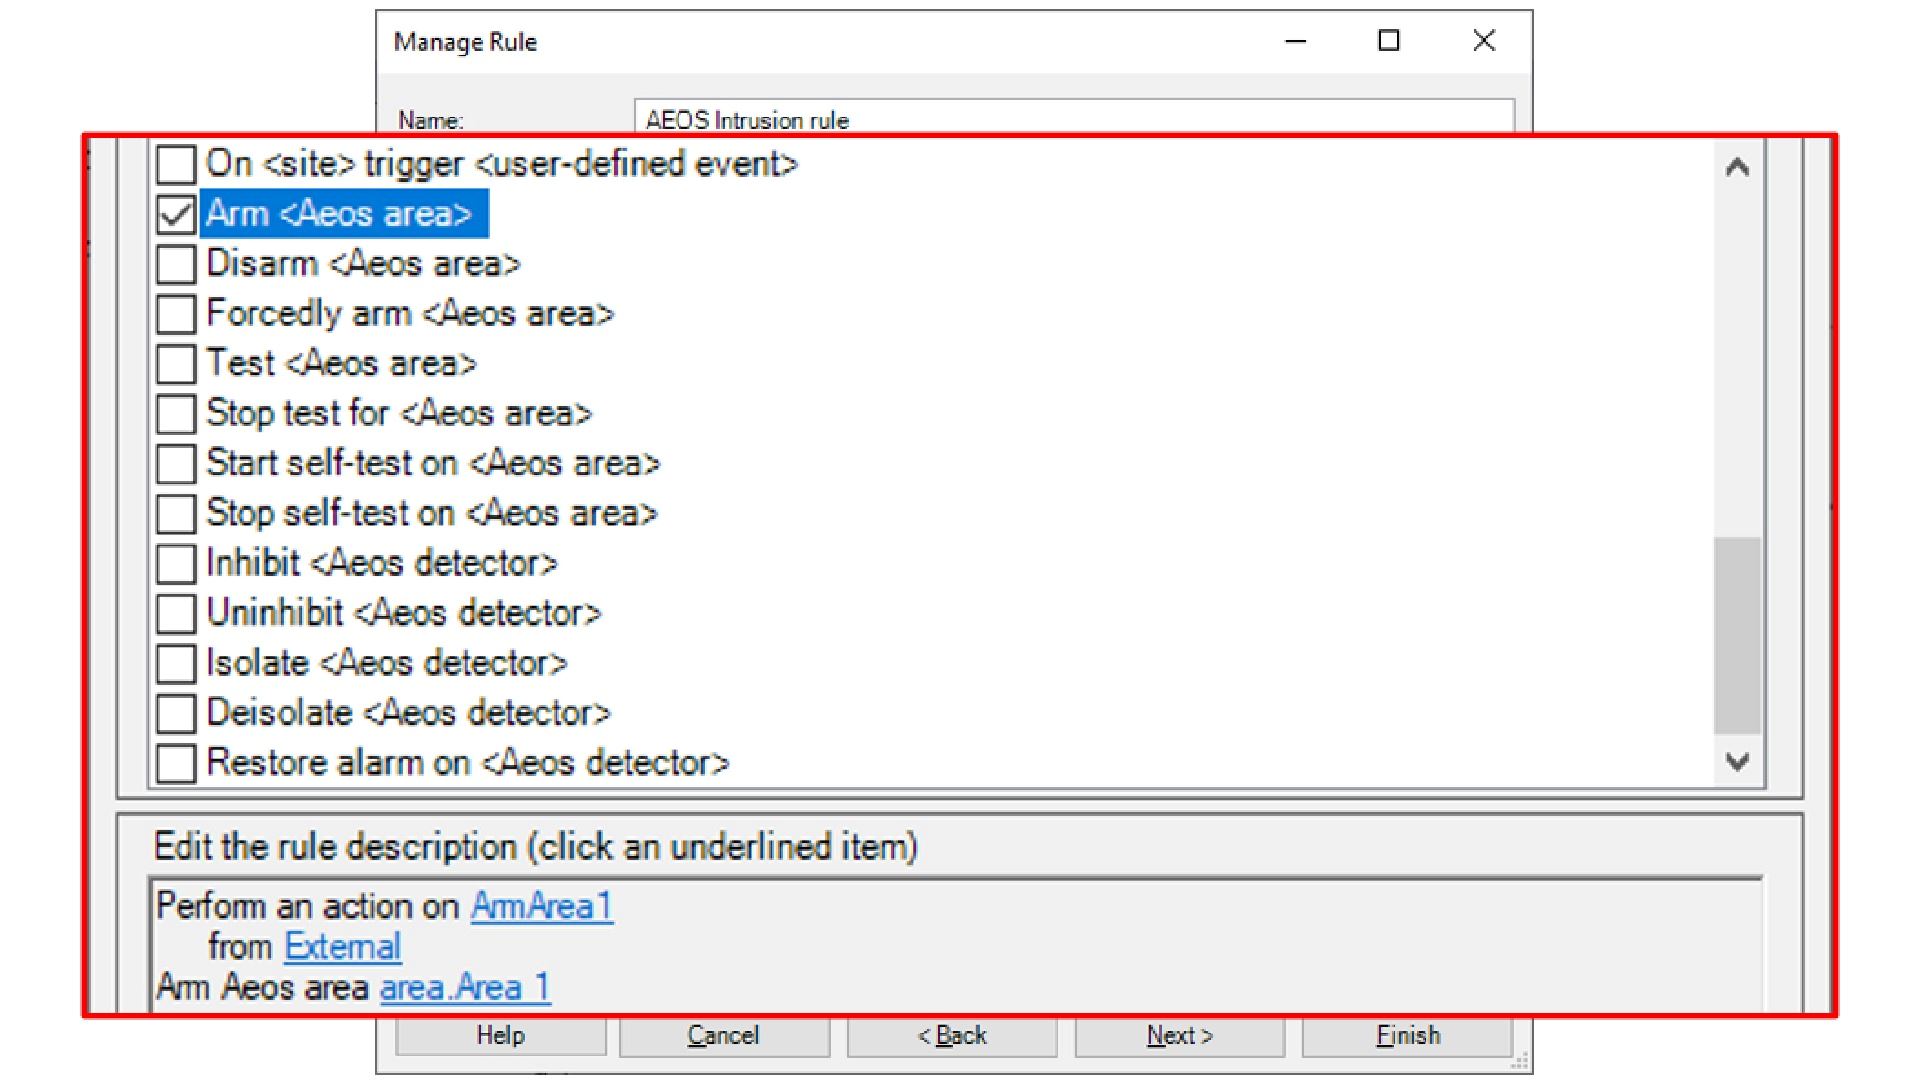
Task: Check the 'Test <Aeos area>' checkbox
Action: (x=176, y=364)
